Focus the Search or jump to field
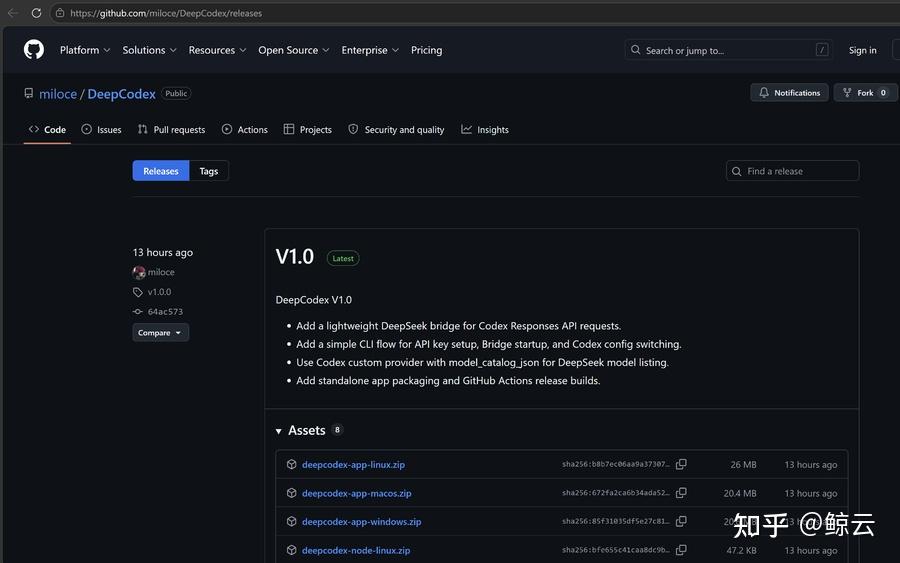The width and height of the screenshot is (900, 563). click(x=729, y=50)
